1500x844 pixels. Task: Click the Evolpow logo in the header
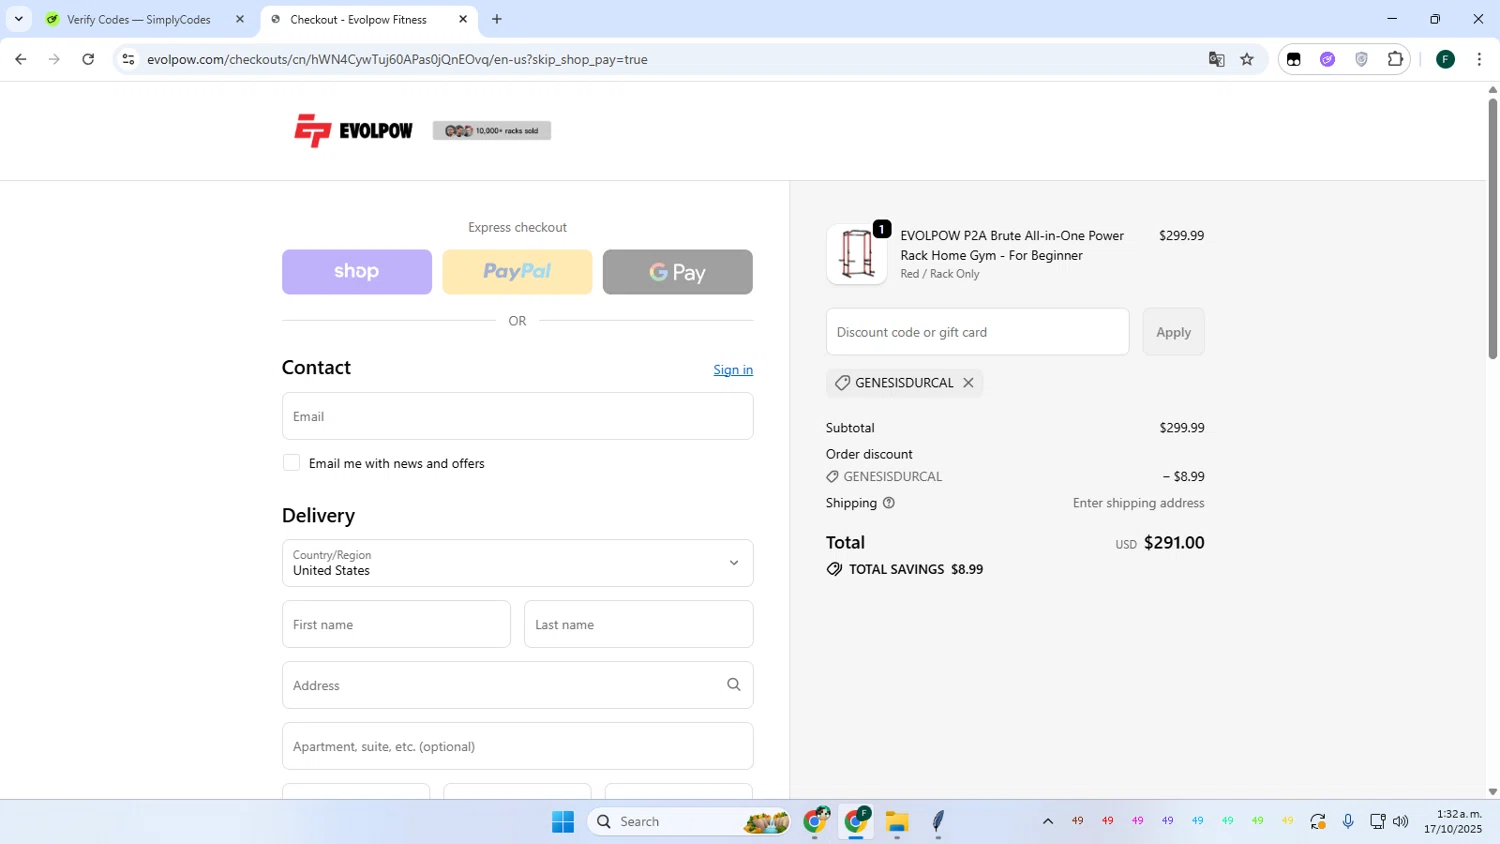[353, 131]
